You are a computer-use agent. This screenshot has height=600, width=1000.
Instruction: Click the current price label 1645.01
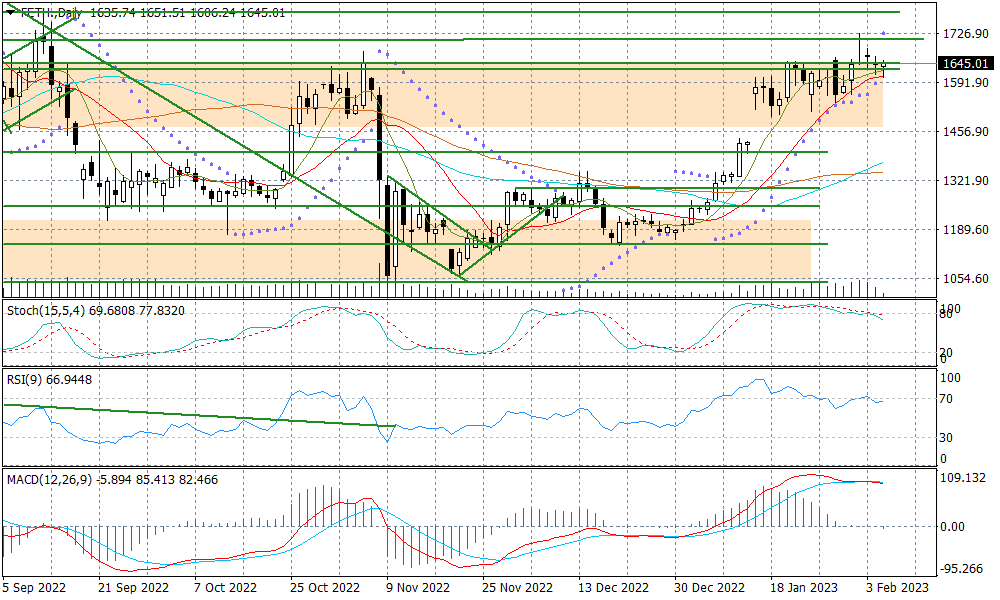pos(966,64)
